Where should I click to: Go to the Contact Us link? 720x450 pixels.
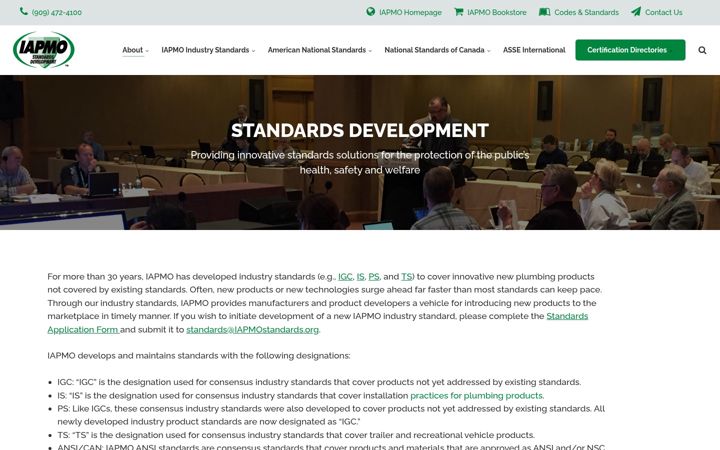[x=664, y=12]
